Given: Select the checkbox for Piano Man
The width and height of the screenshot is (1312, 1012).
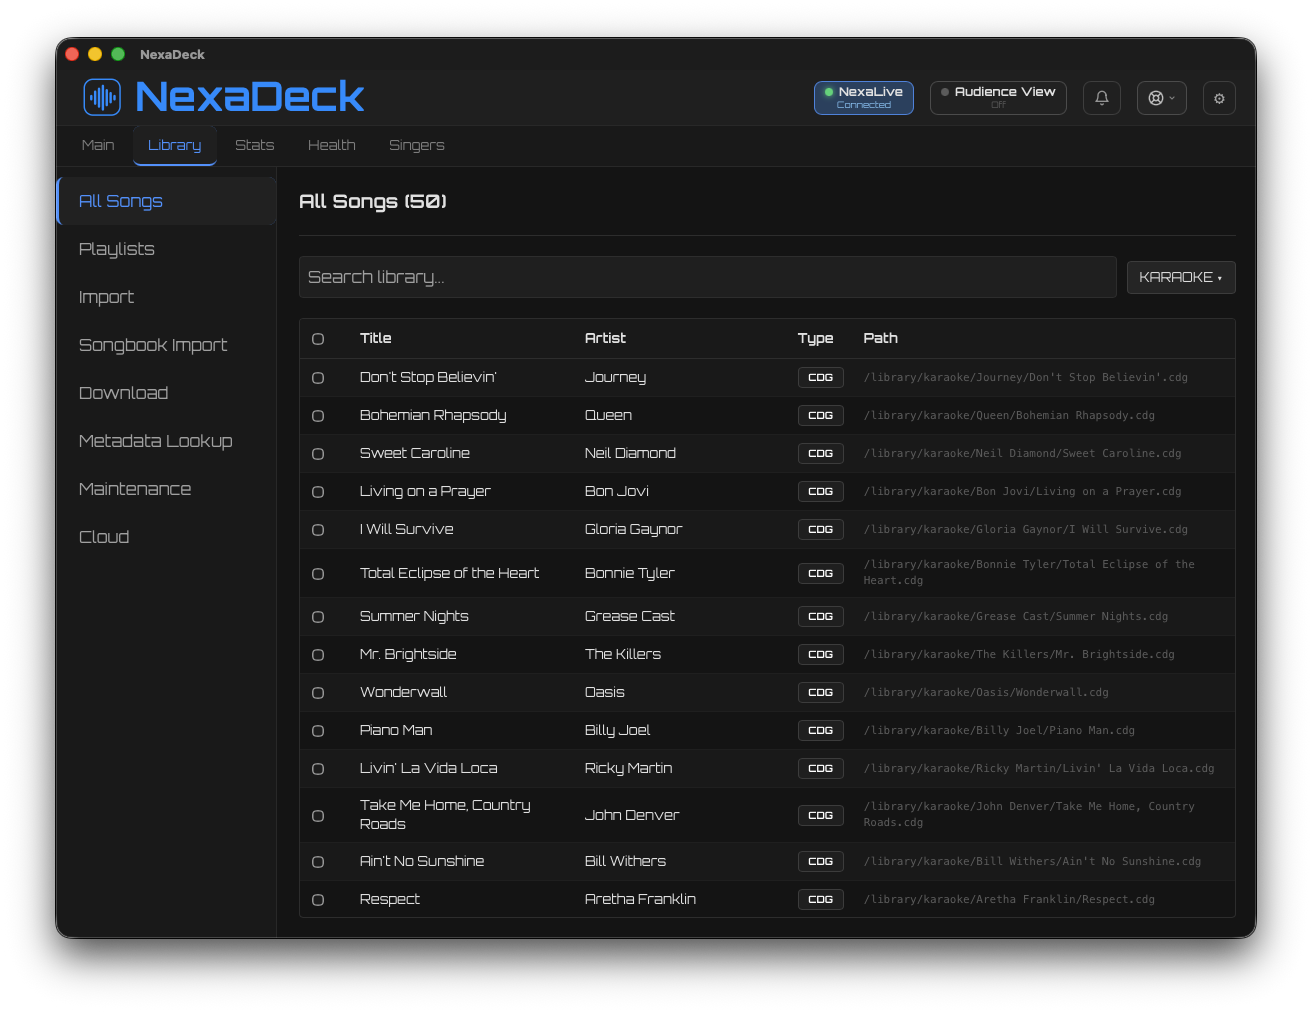Looking at the screenshot, I should (318, 730).
